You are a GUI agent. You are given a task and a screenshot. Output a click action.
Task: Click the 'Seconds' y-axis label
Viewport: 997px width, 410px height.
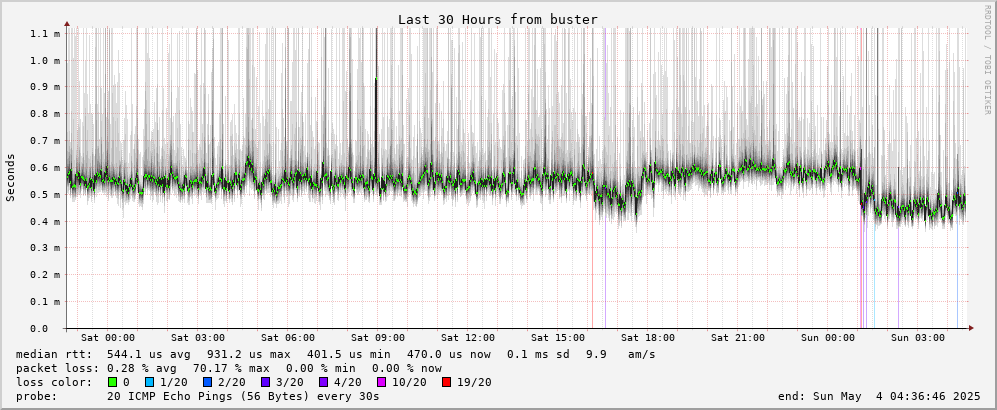tap(11, 177)
